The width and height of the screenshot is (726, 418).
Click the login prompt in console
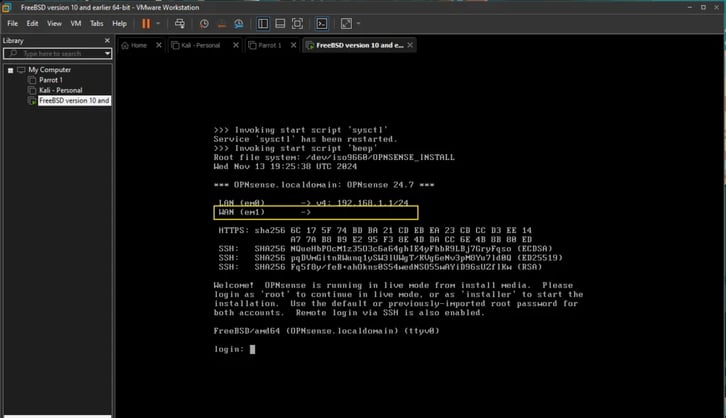point(234,349)
